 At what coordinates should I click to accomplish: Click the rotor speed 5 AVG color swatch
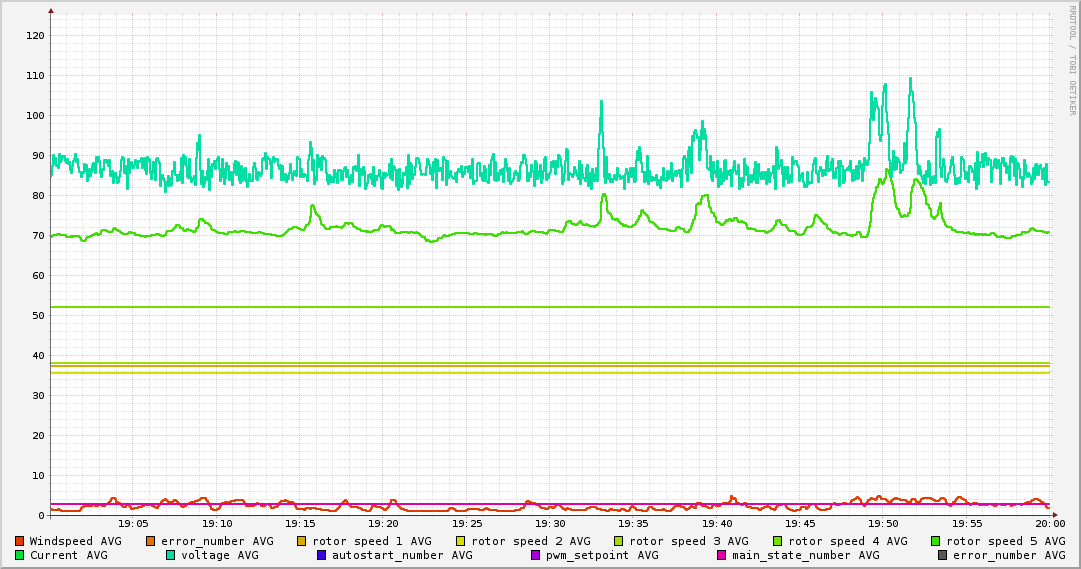click(x=936, y=541)
